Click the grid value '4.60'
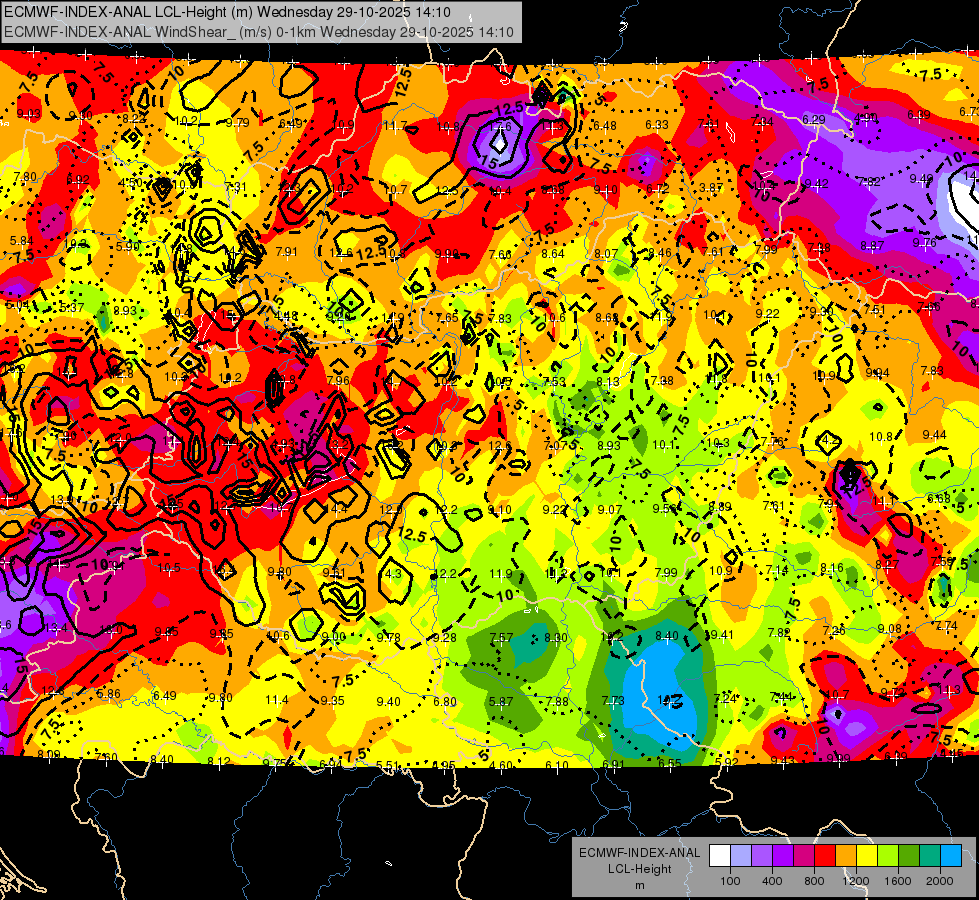The height and width of the screenshot is (900, 979). coord(500,765)
